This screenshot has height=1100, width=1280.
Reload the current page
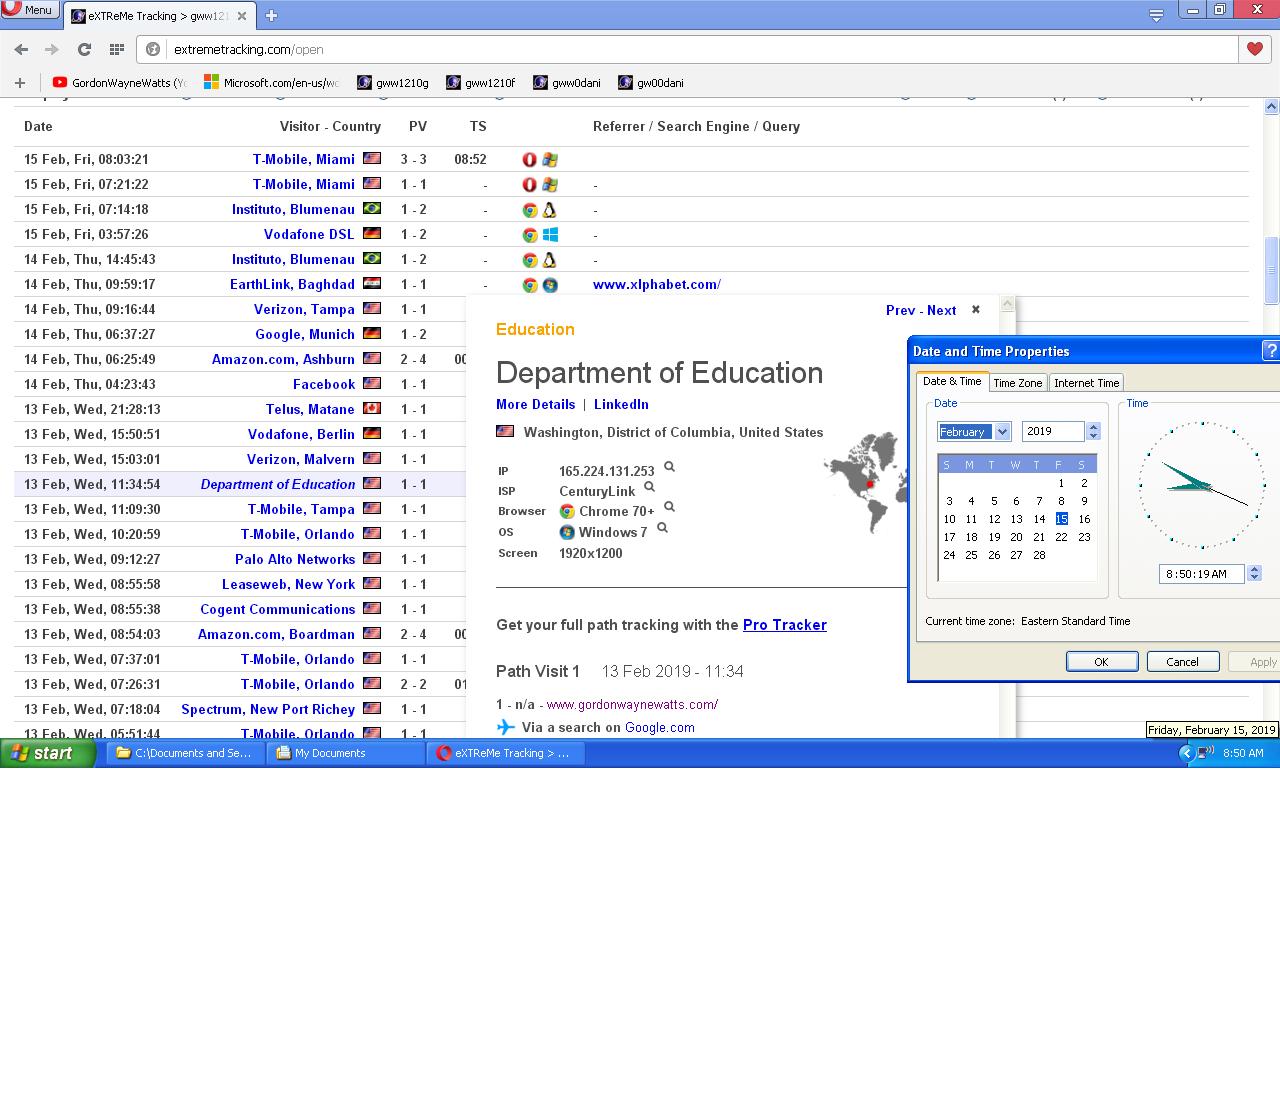84,49
